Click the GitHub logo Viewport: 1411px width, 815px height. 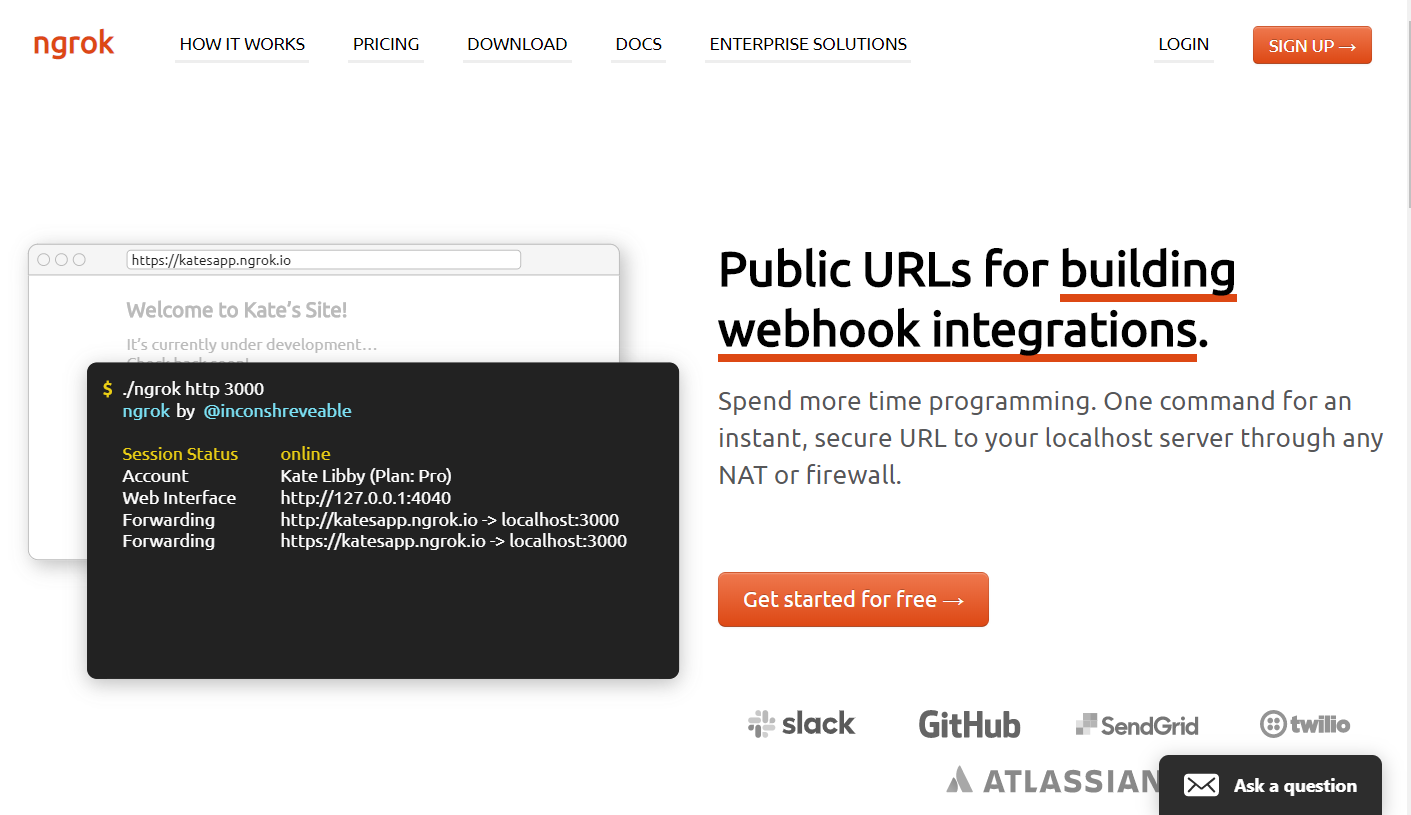coord(969,724)
